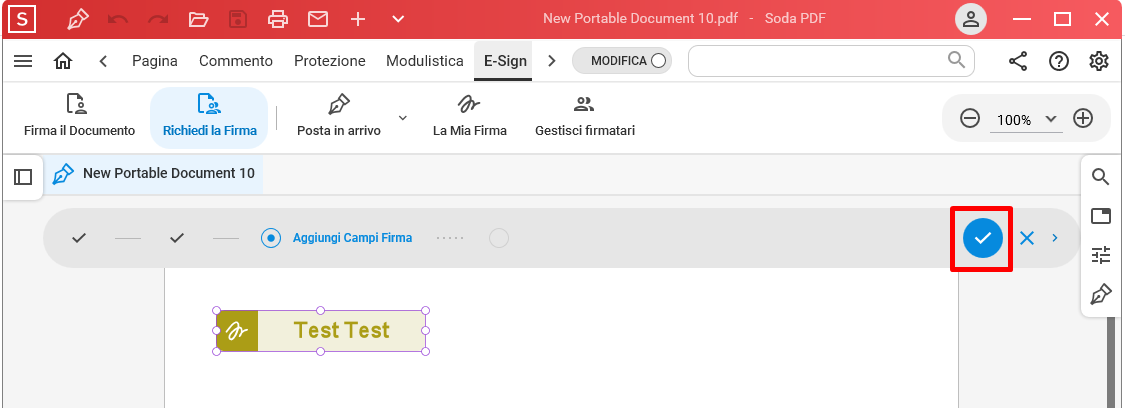This screenshot has width=1125, height=408.
Task: Open Gestisci firmatari
Action: (x=585, y=116)
